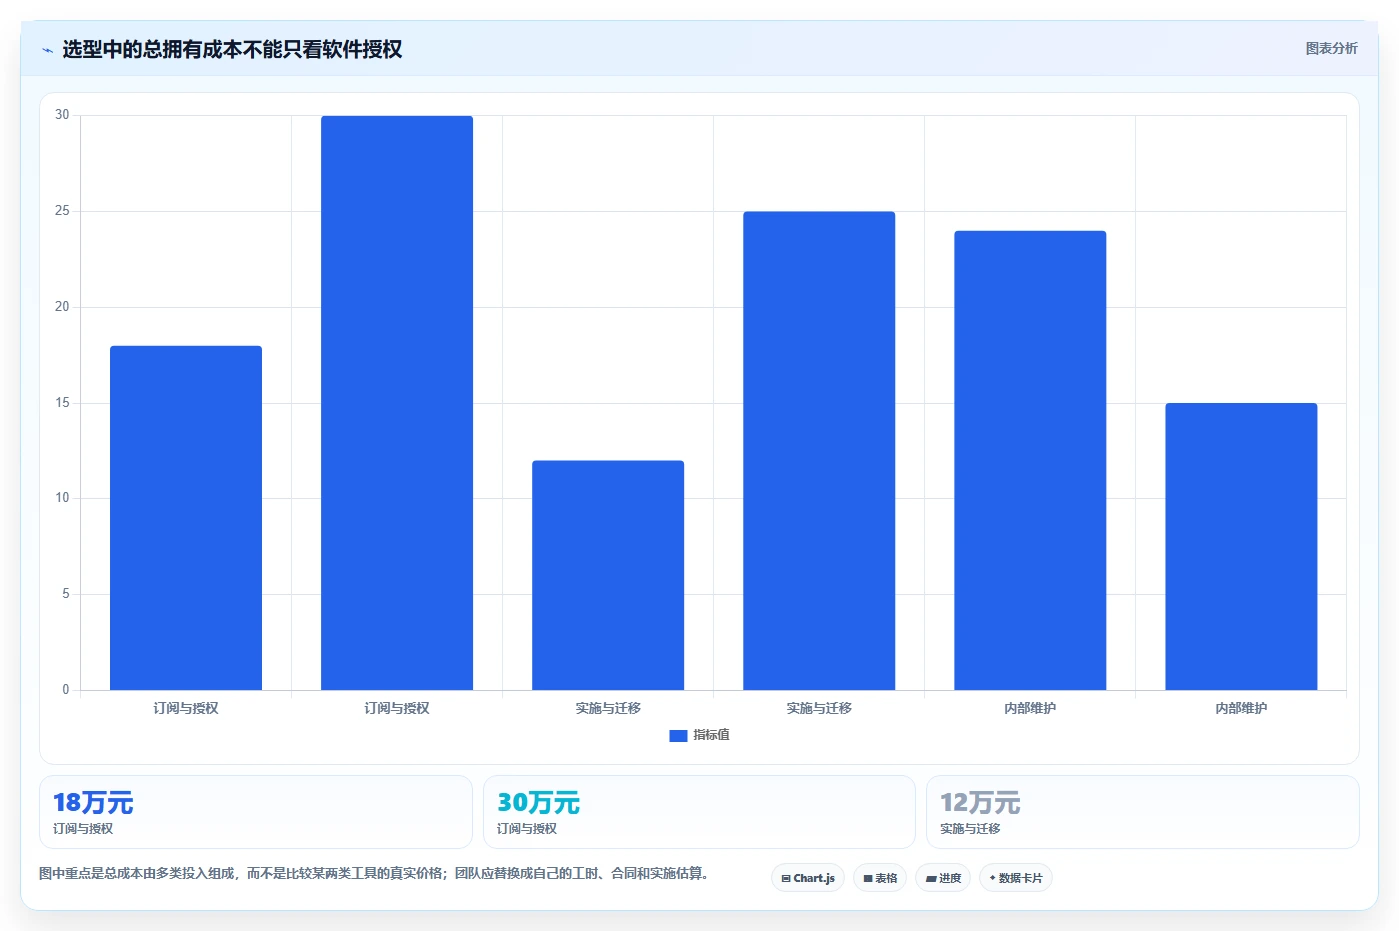The image size is (1399, 931).
Task: Click the footer note starting with 图中重点是总成本
Action: click(376, 873)
